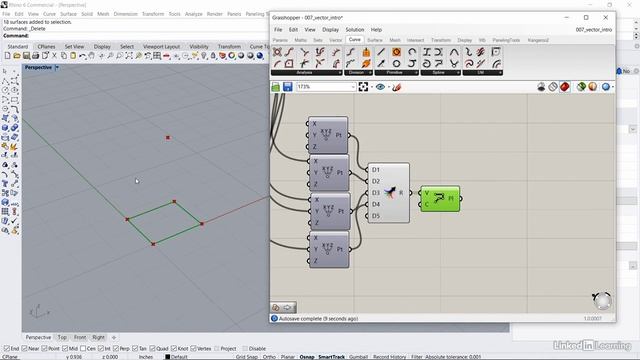Toggle Gumball in the Rhino status bar
Screen dimensions: 640x360
click(x=358, y=357)
